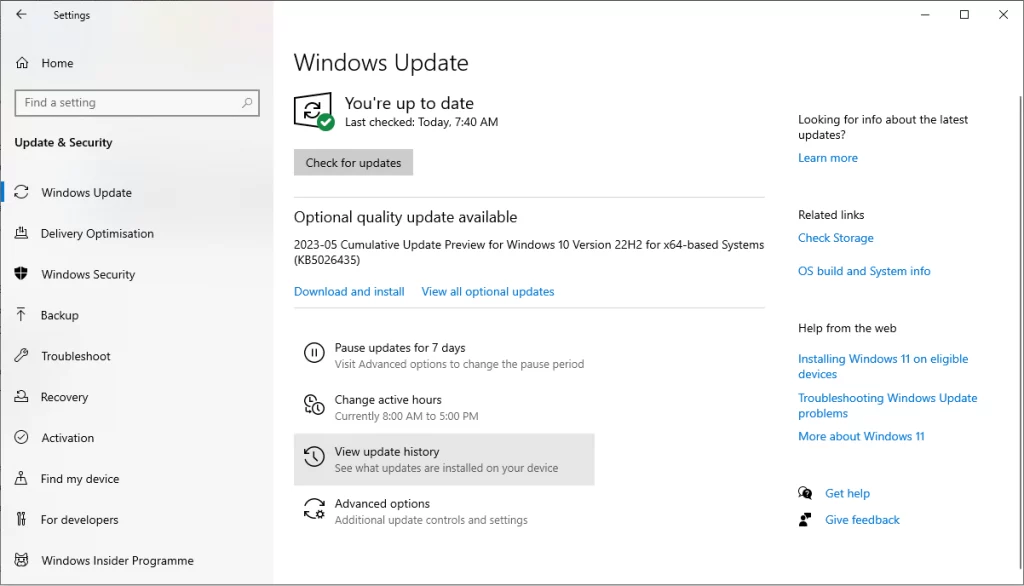Open the Home settings page
This screenshot has height=586, width=1024.
point(57,63)
